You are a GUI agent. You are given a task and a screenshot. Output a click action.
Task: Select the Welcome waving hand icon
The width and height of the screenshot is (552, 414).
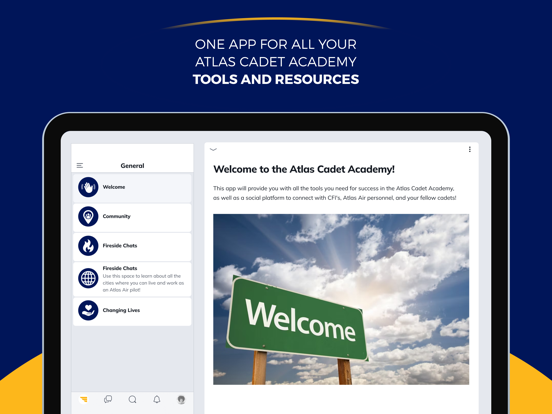point(88,187)
